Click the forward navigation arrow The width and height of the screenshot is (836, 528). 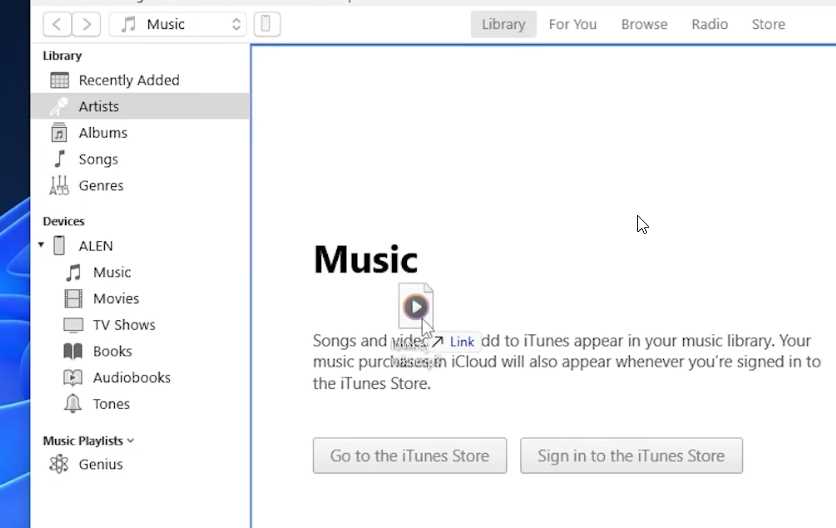tap(87, 24)
